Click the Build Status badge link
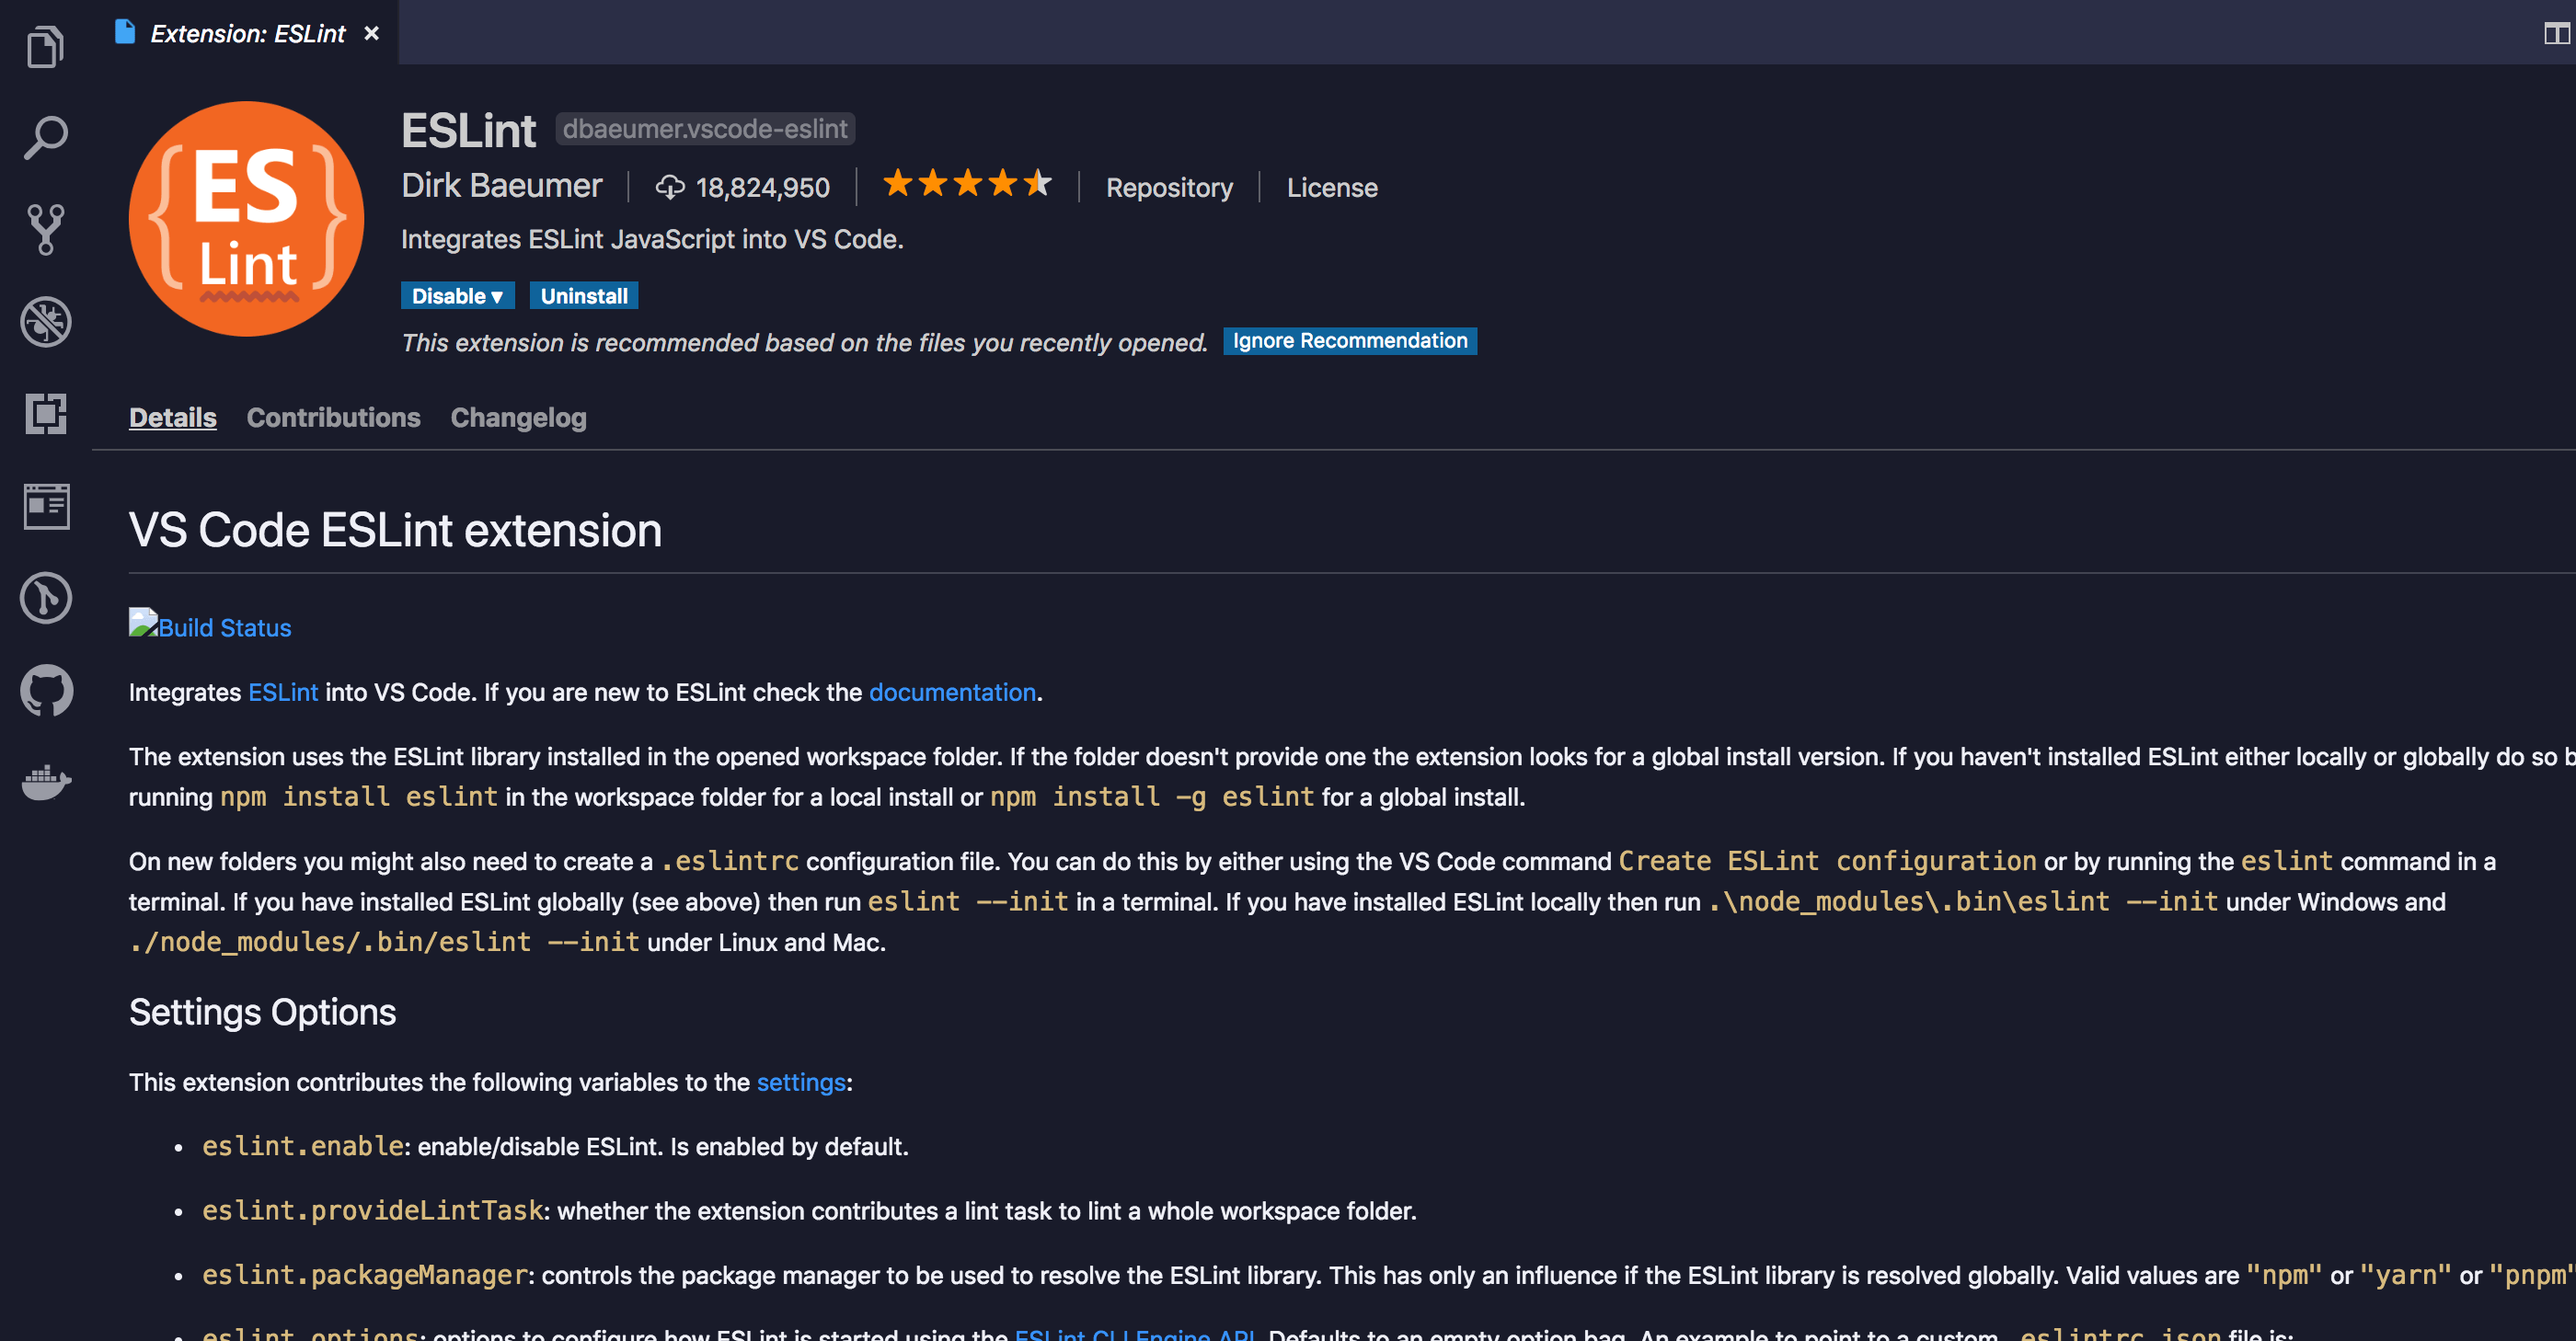The image size is (2576, 1341). coord(210,626)
